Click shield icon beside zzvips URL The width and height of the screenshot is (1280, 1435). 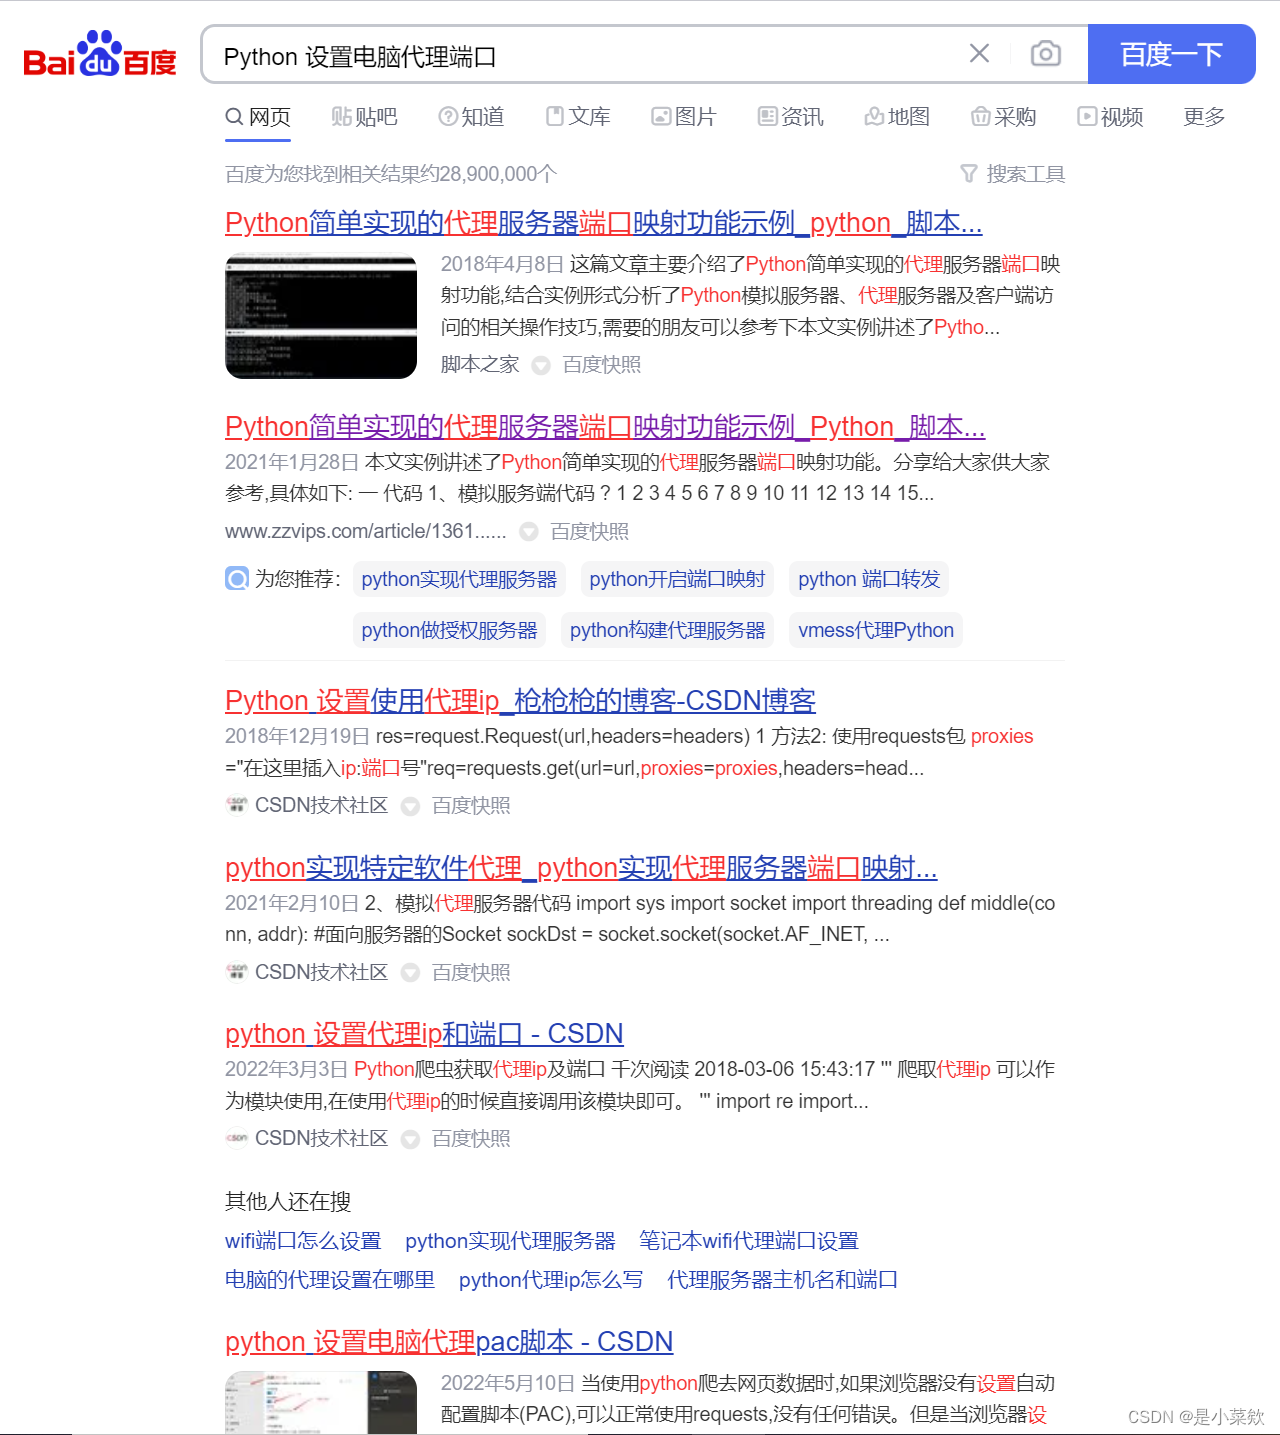(x=529, y=532)
